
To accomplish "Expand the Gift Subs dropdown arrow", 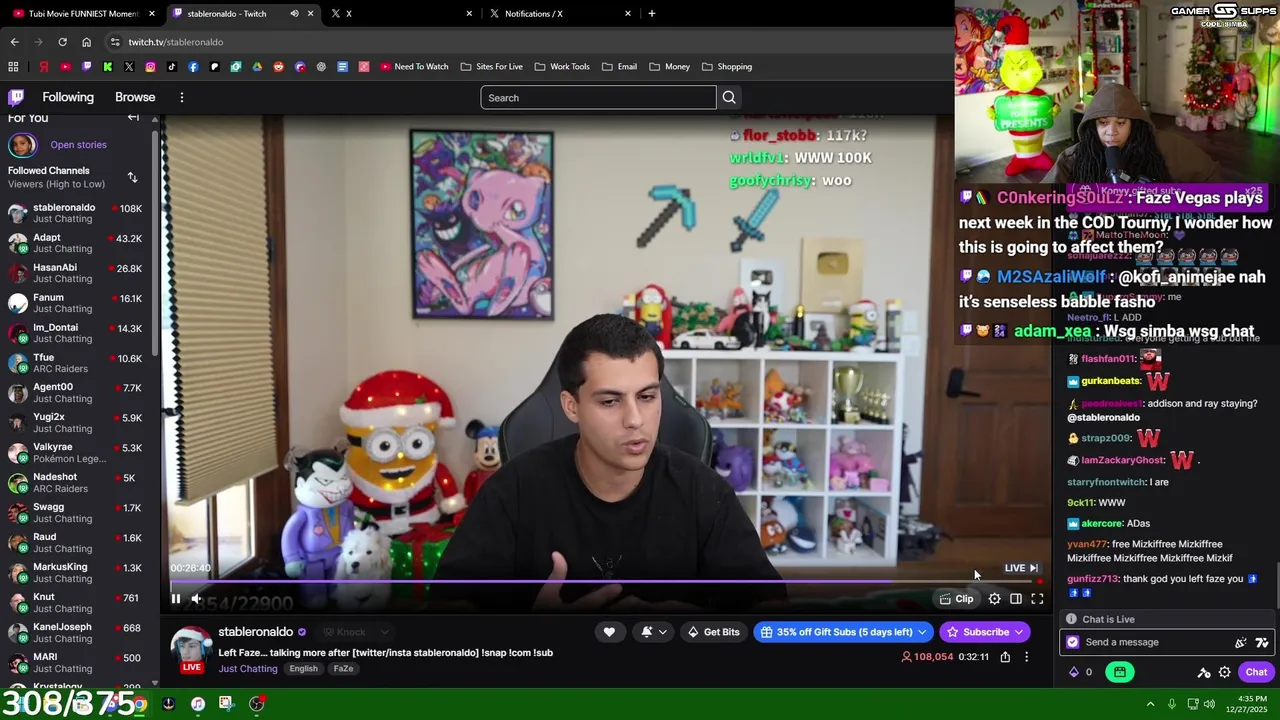I will tap(923, 632).
